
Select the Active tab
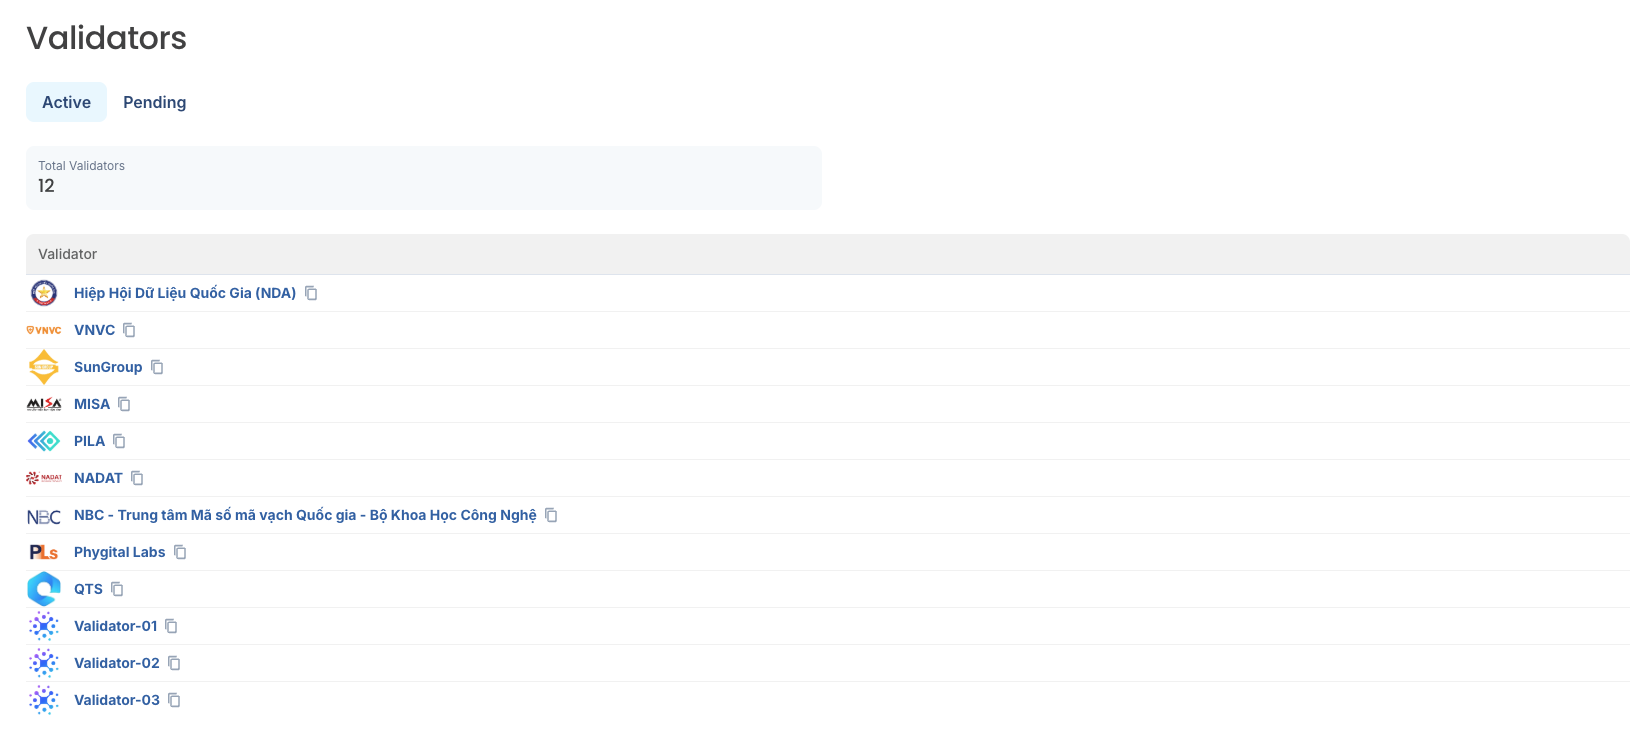tap(66, 102)
